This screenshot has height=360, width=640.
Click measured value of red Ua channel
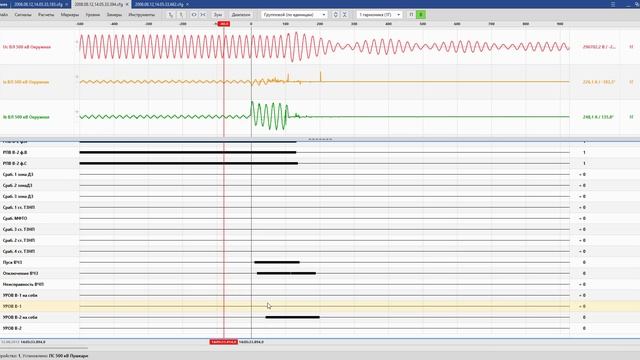coord(599,47)
